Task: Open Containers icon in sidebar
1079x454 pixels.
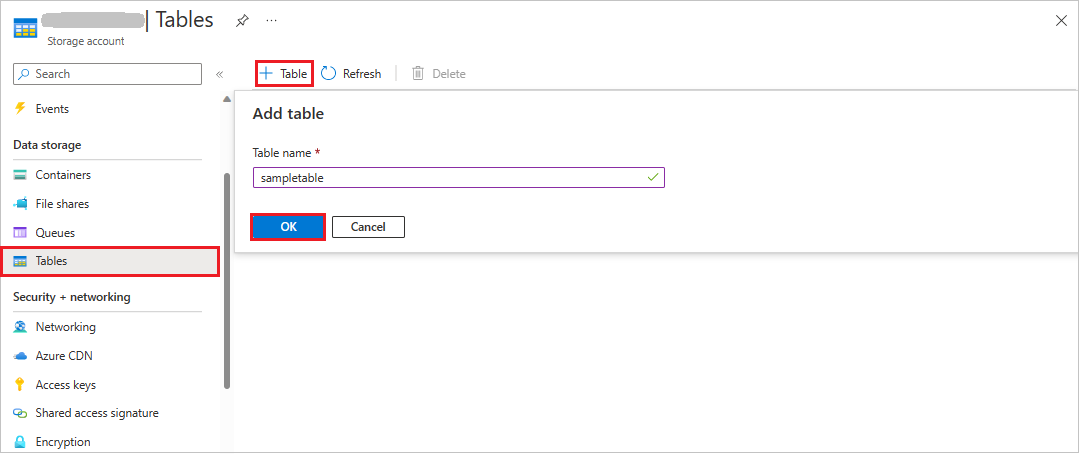Action: tap(20, 175)
